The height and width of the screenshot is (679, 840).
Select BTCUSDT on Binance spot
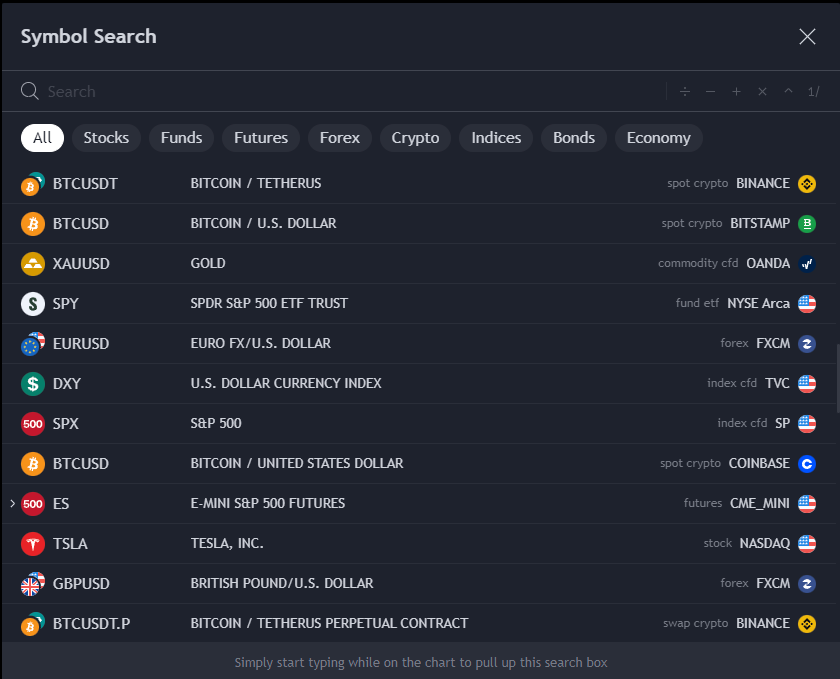click(x=400, y=184)
